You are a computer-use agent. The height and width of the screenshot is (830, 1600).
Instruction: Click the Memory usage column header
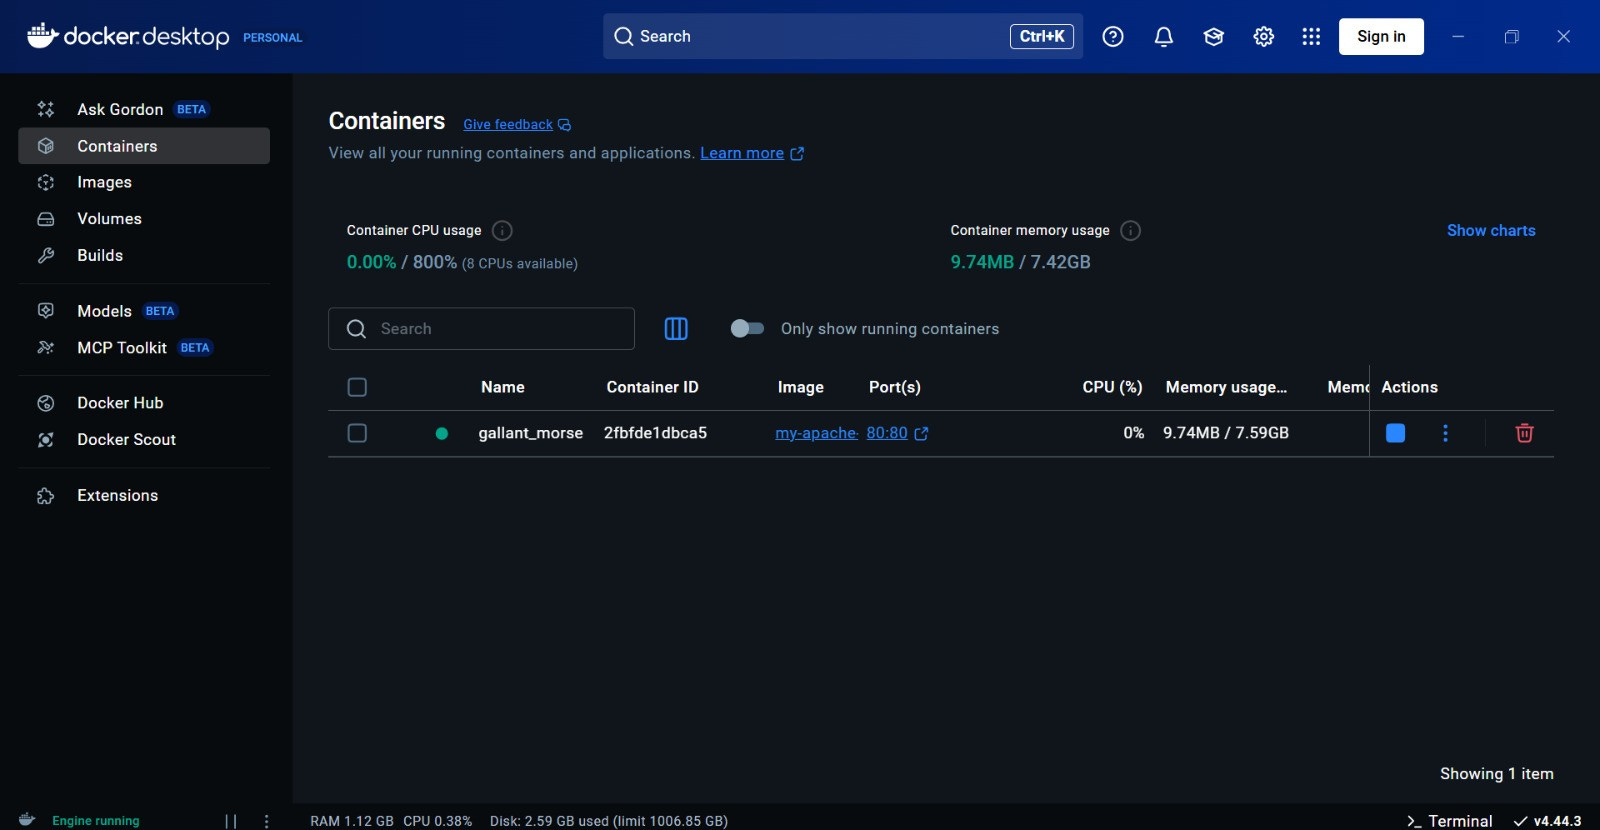tap(1226, 387)
